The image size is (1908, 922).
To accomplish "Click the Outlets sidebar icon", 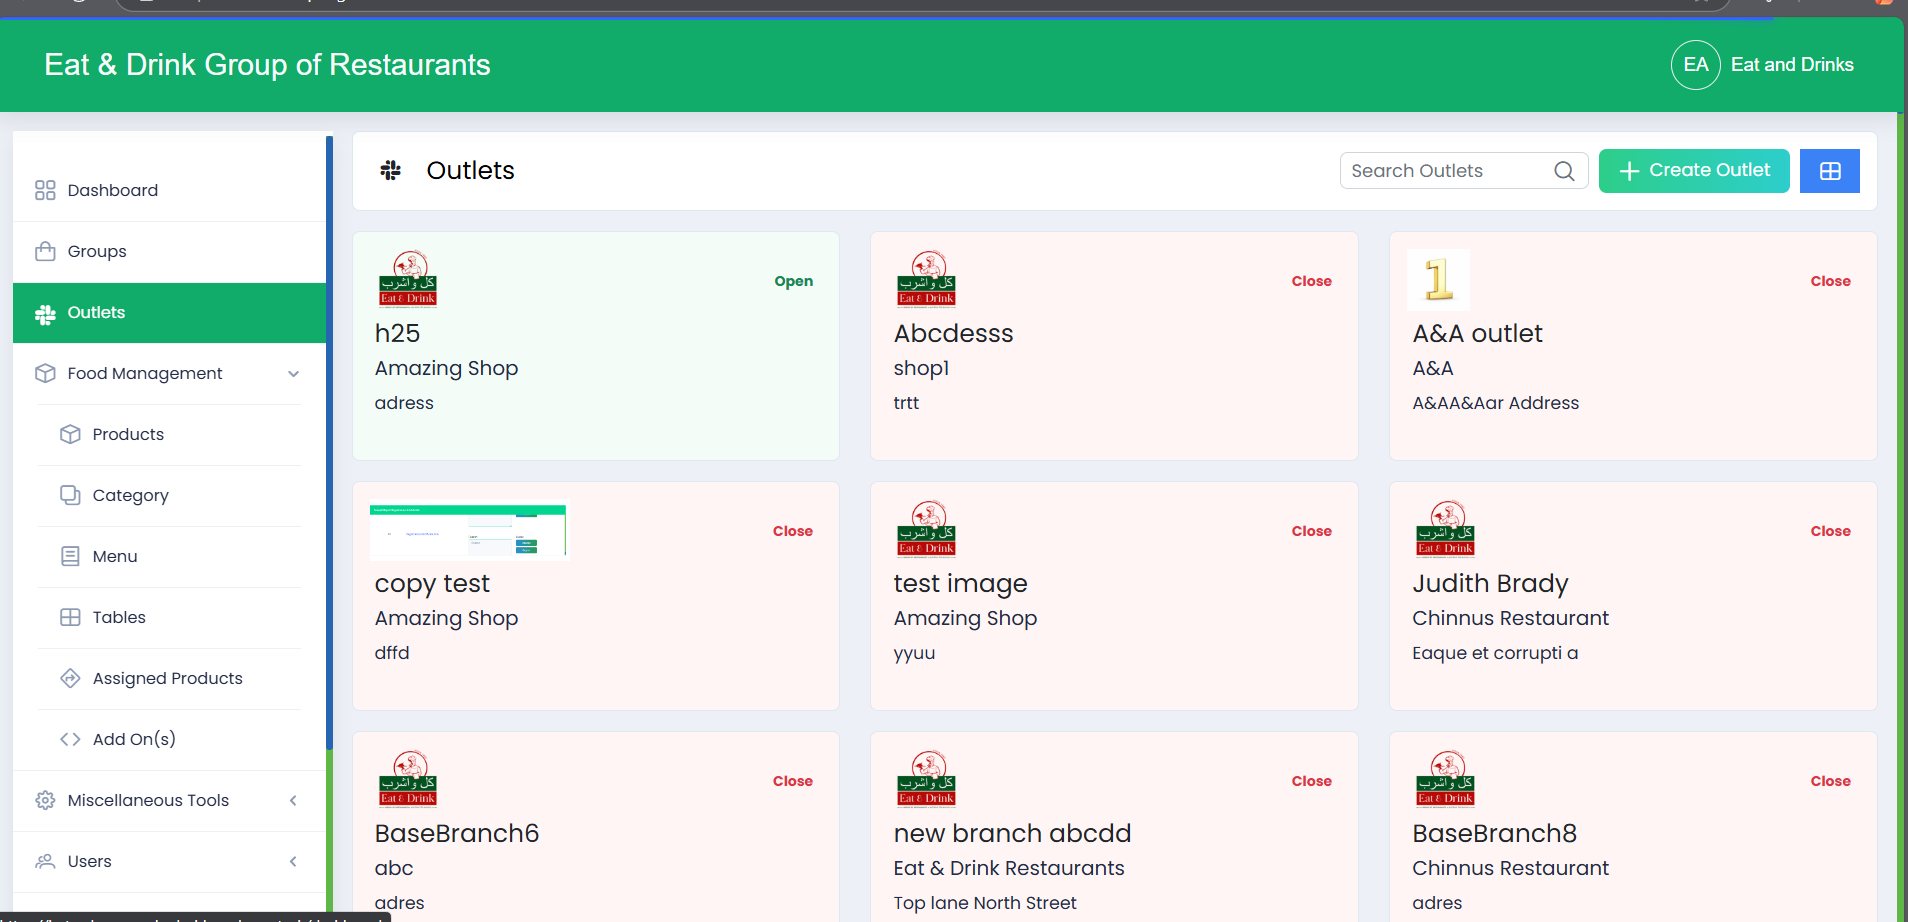I will click(45, 313).
